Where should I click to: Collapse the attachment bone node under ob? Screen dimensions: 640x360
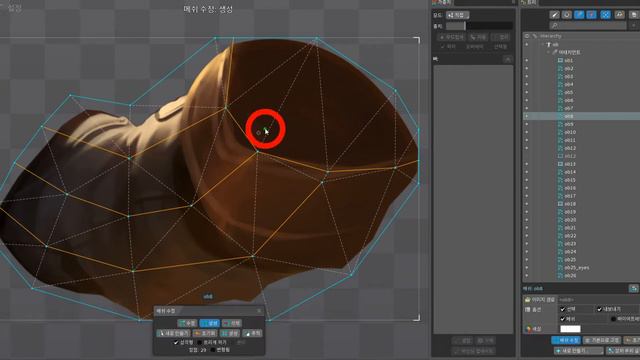pos(548,52)
